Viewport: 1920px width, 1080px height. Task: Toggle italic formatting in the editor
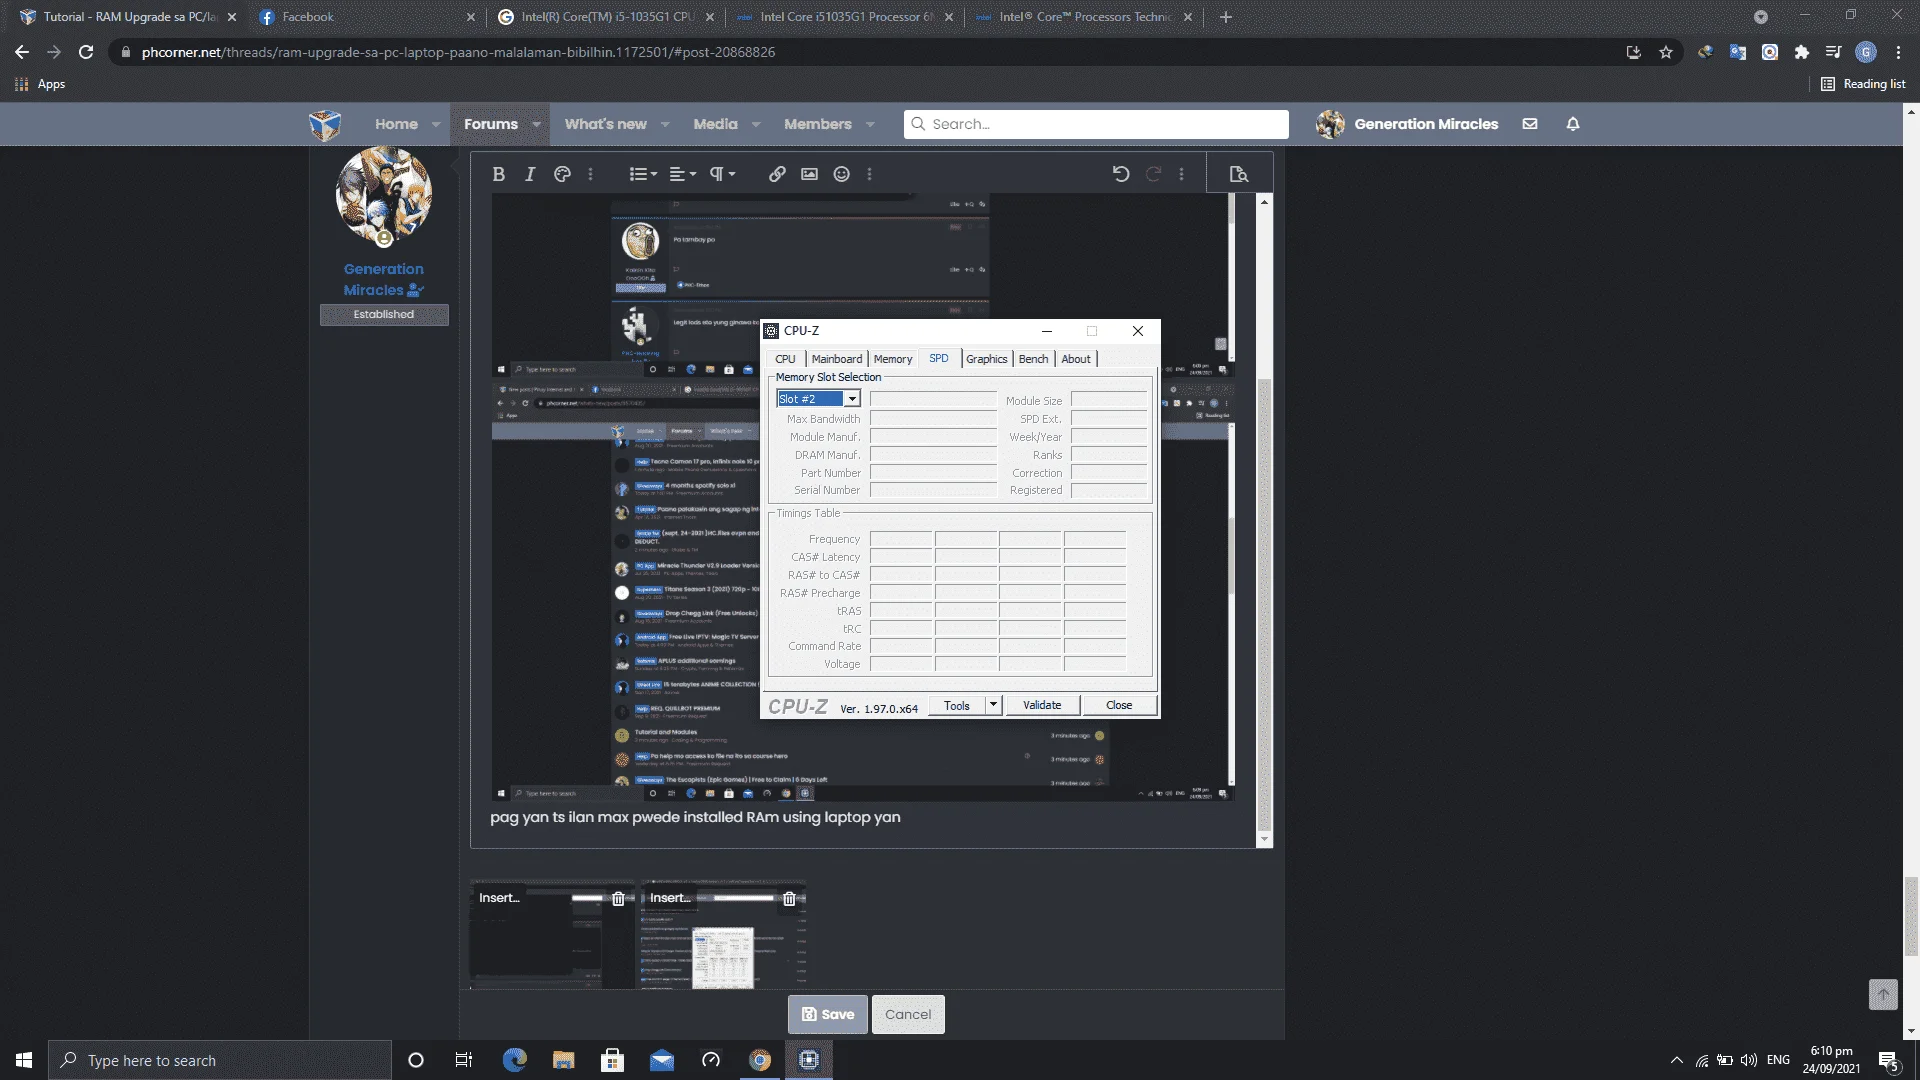(530, 174)
